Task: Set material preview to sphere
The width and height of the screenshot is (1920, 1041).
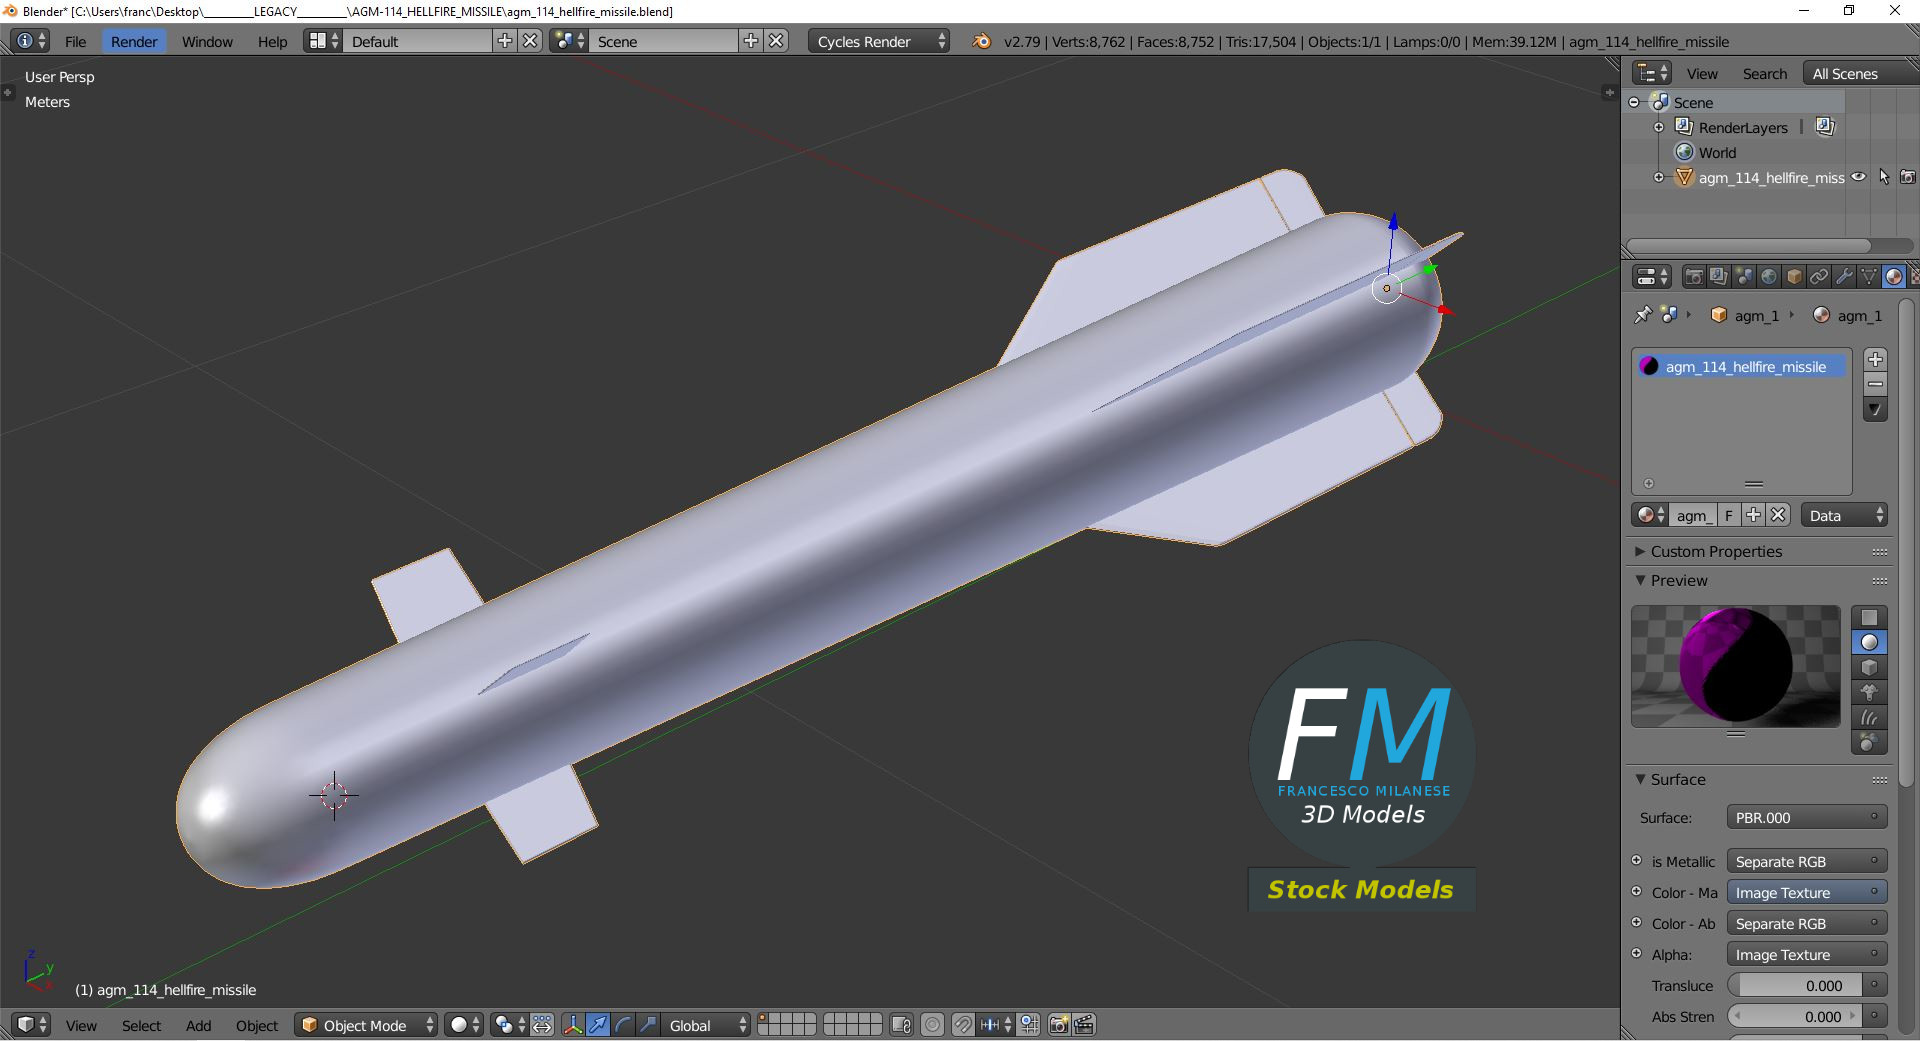Action: [x=1869, y=642]
